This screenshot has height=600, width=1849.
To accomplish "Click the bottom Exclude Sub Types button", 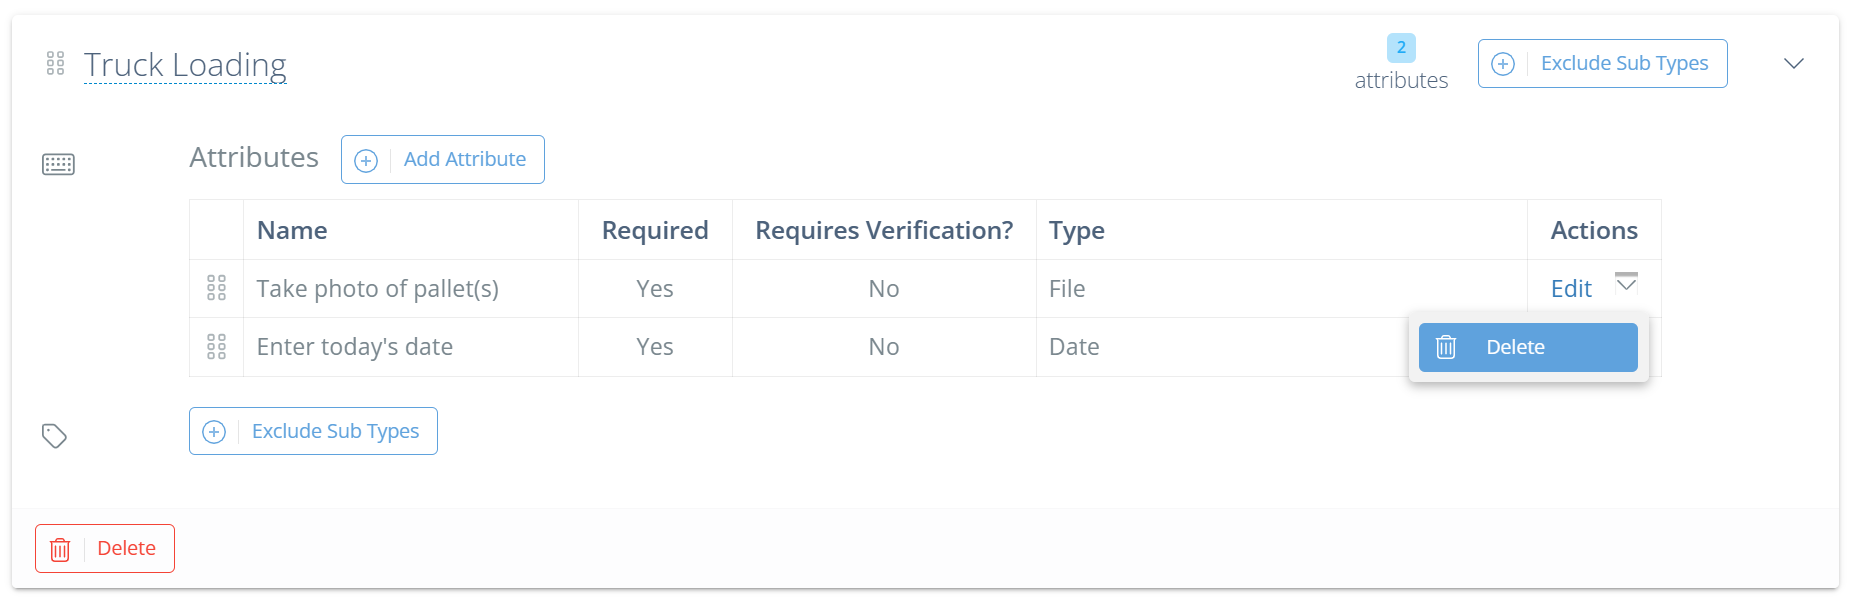I will click(x=313, y=431).
